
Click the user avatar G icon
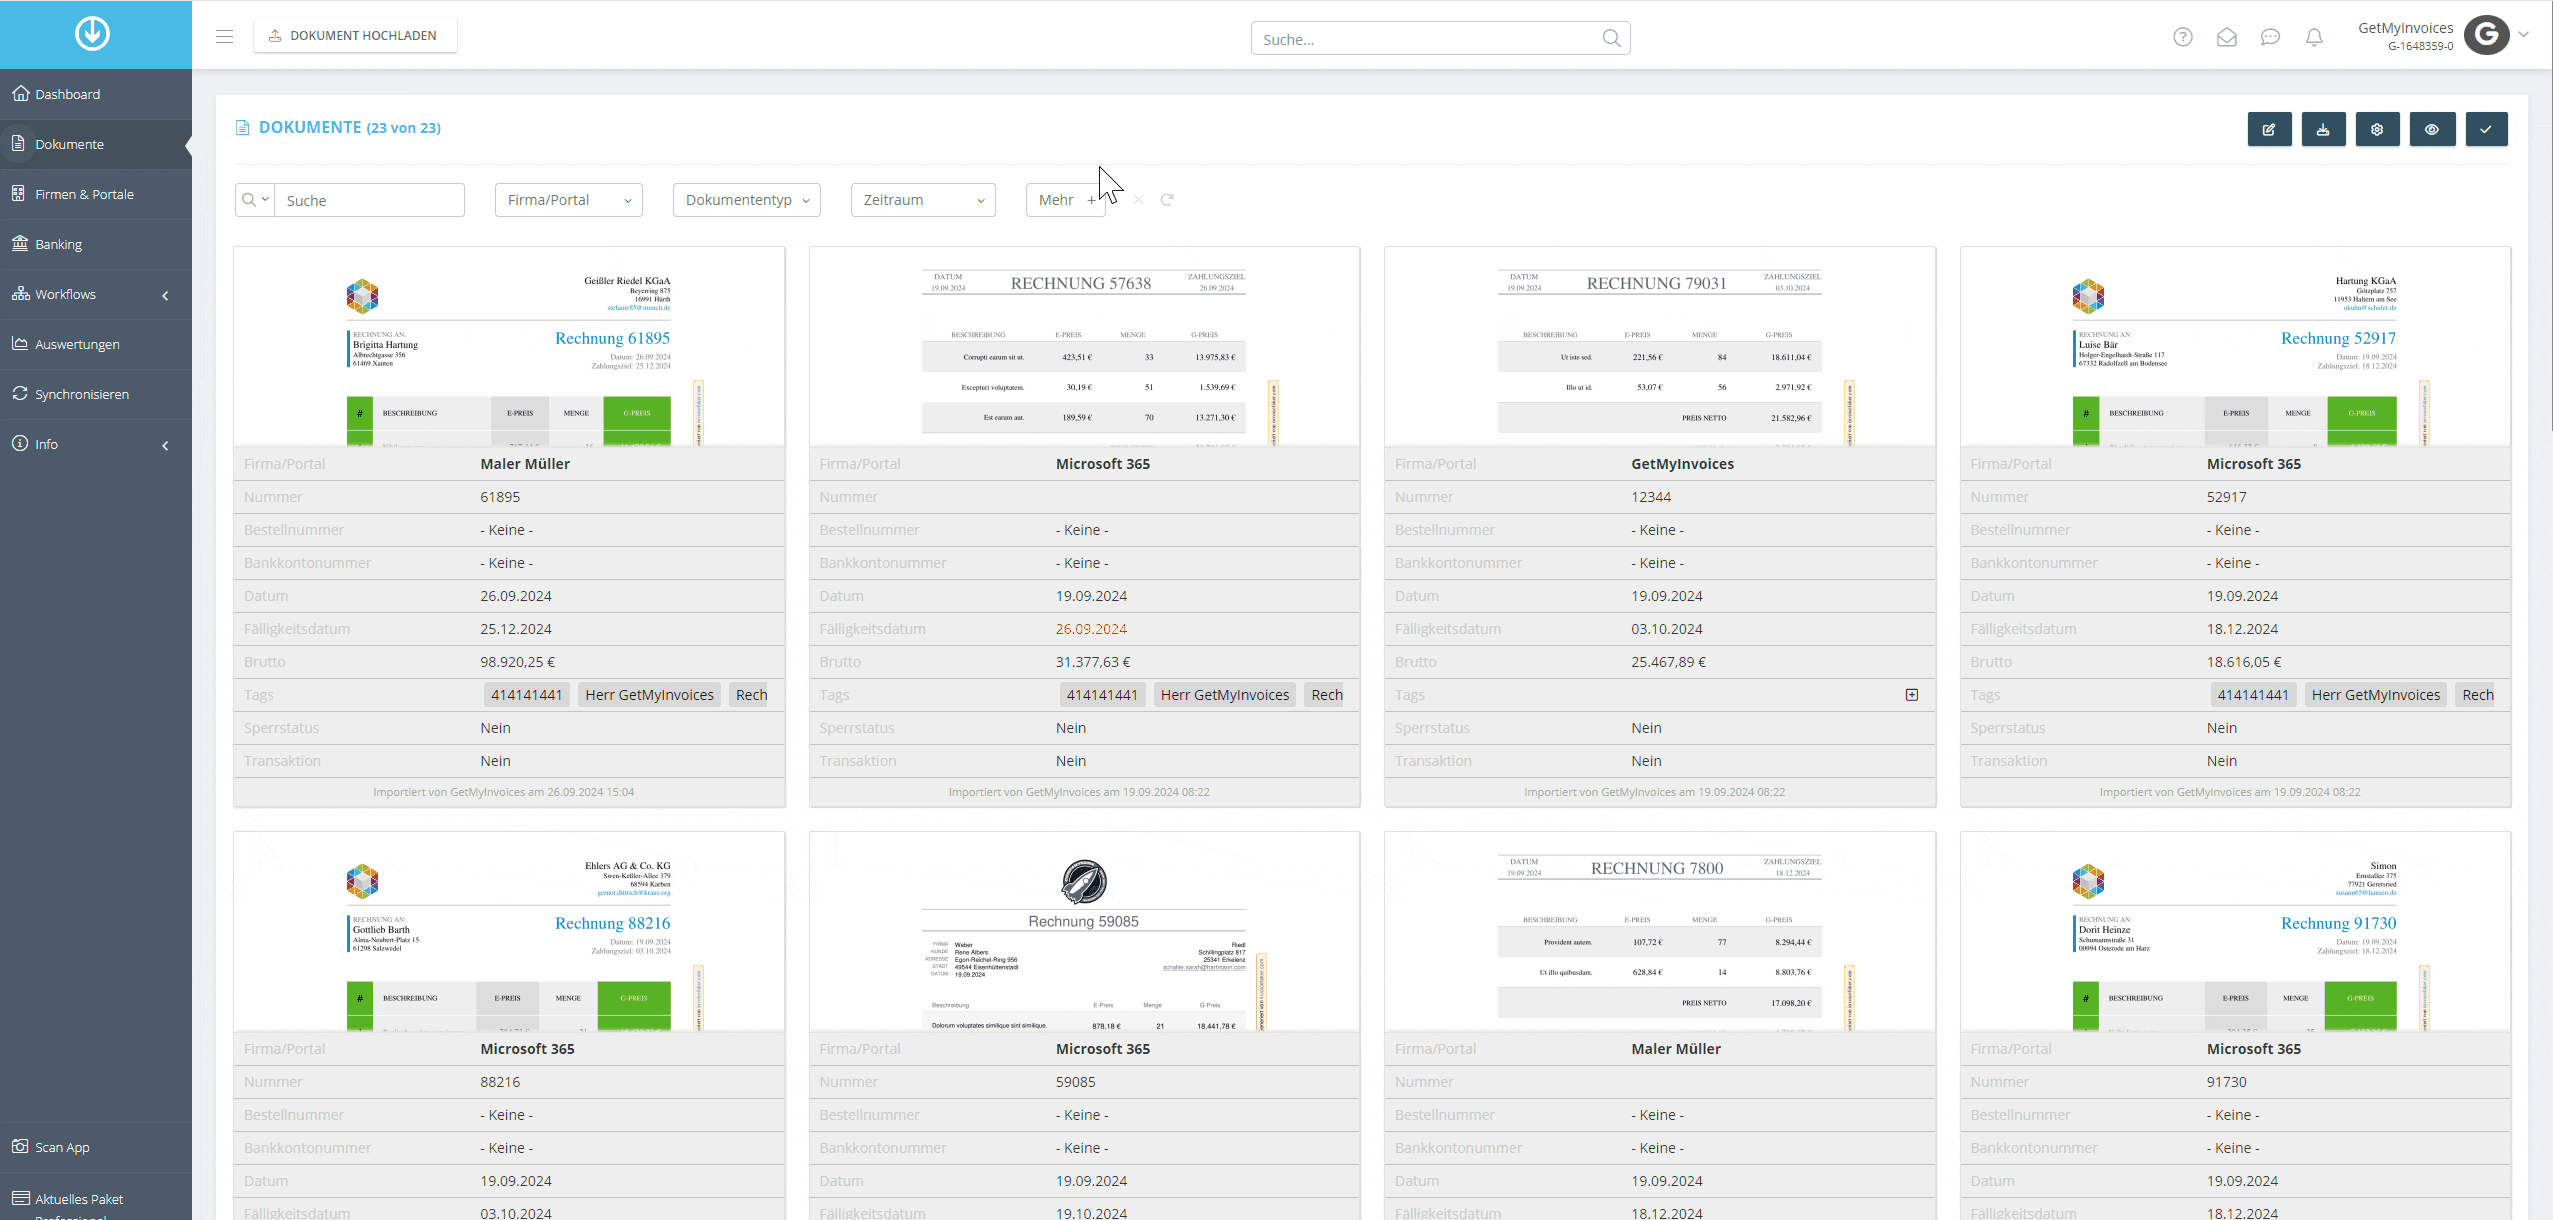point(2486,35)
